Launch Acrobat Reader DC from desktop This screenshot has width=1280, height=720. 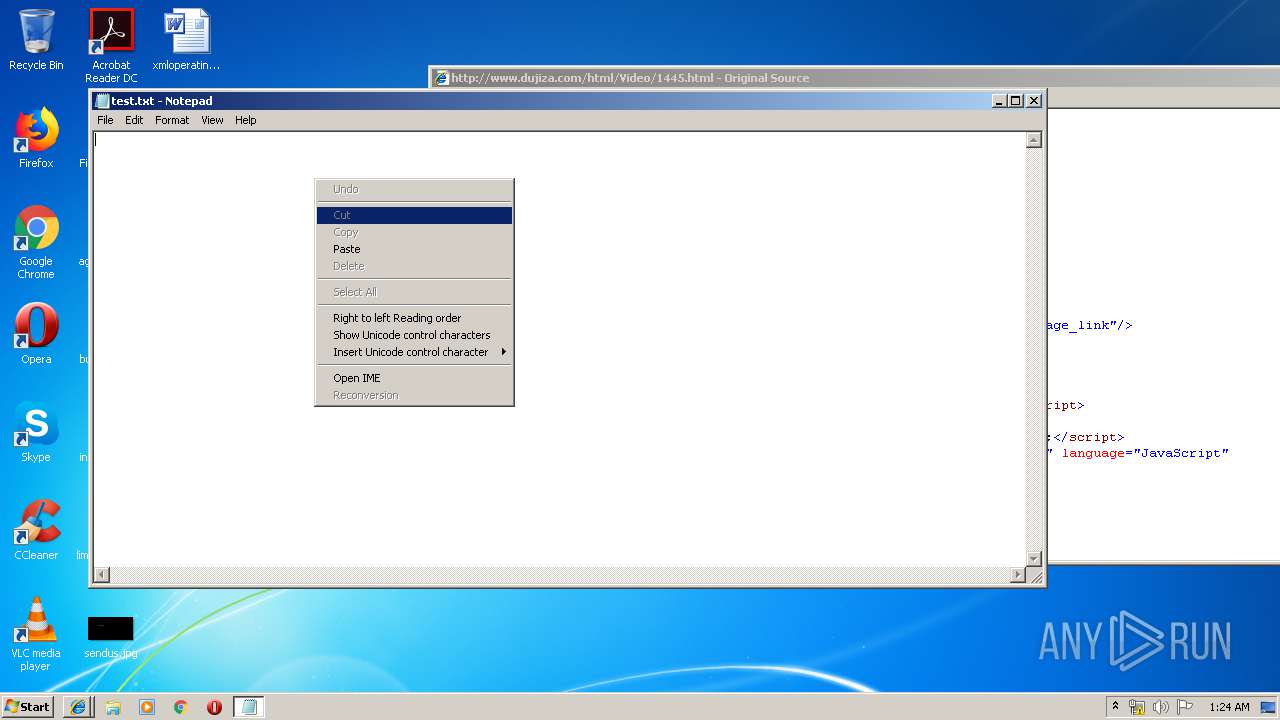click(x=111, y=45)
